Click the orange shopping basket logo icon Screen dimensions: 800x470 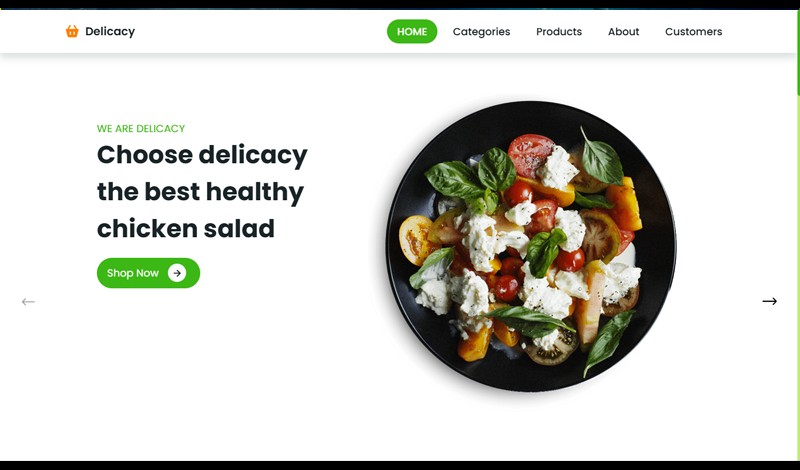coord(72,32)
